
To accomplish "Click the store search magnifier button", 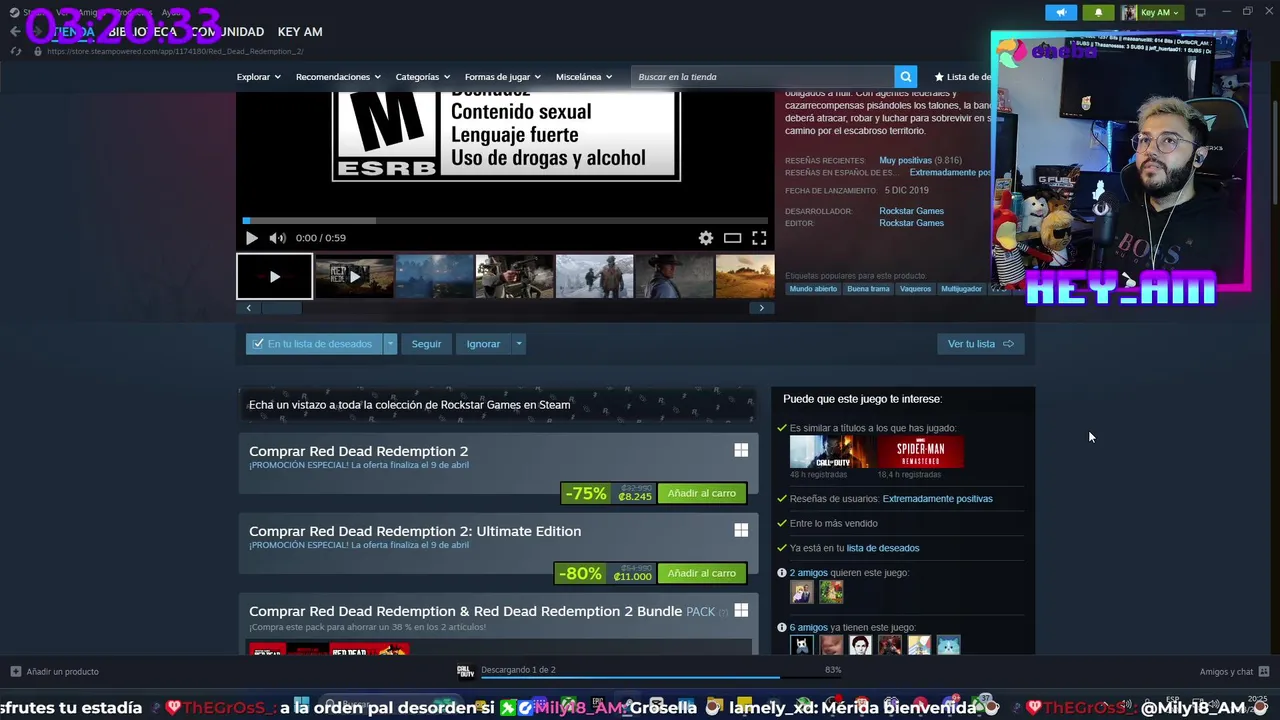I will [905, 77].
